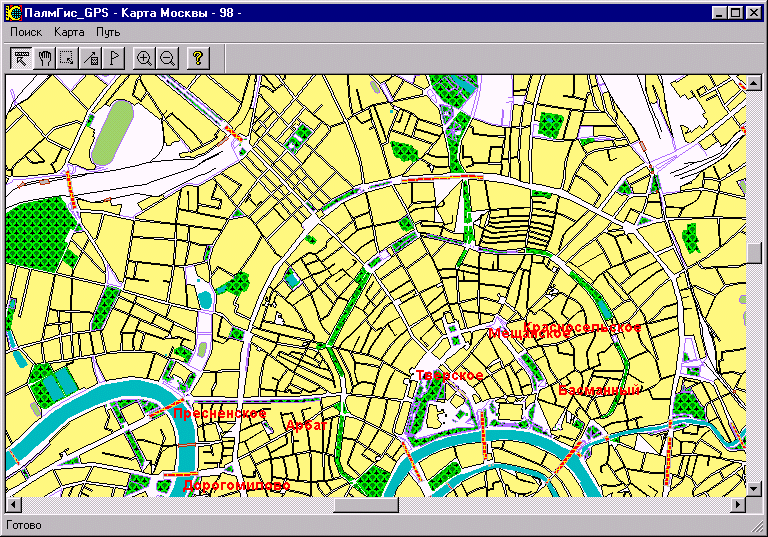The image size is (768, 537).
Task: Click the Готово status bar text
Action: point(24,525)
